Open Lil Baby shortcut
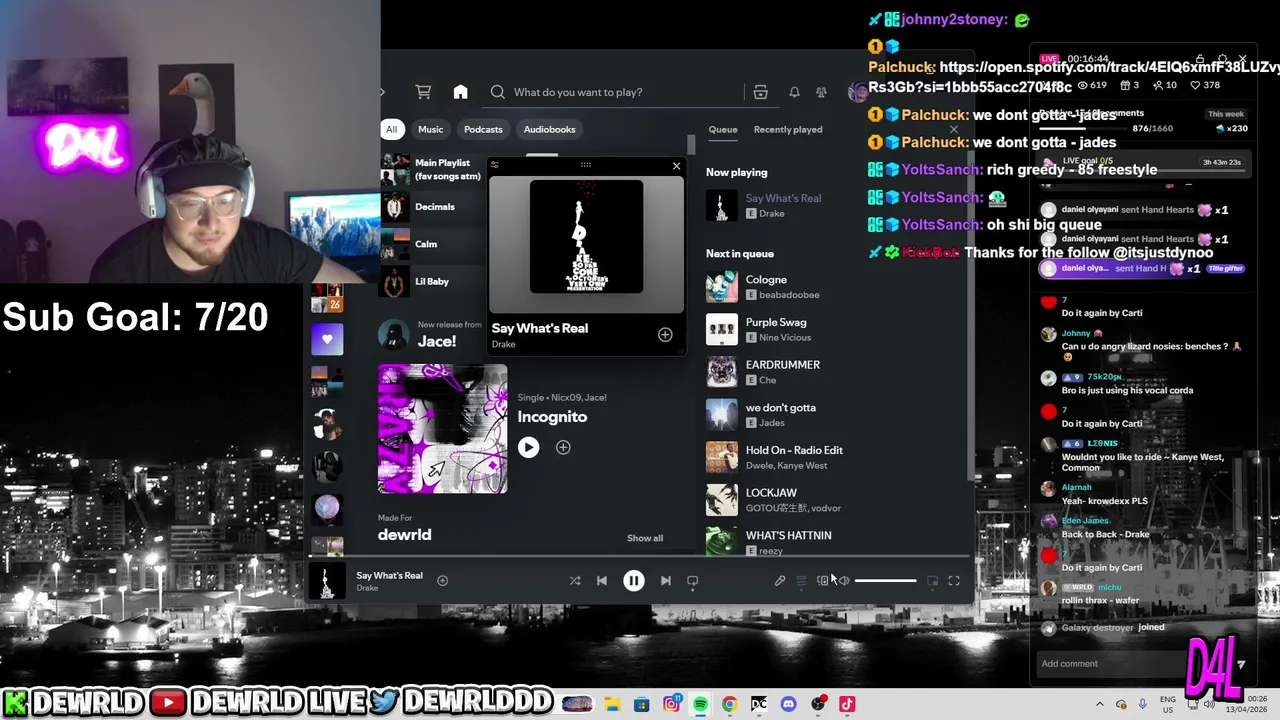 tap(433, 282)
